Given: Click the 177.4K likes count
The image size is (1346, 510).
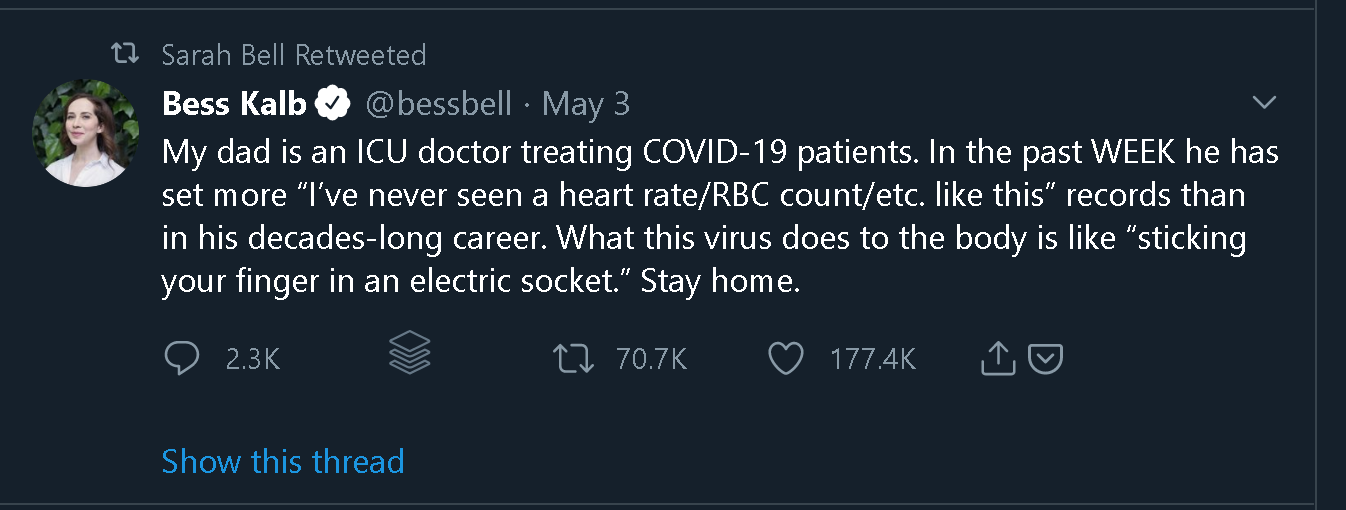Looking at the screenshot, I should point(872,359).
